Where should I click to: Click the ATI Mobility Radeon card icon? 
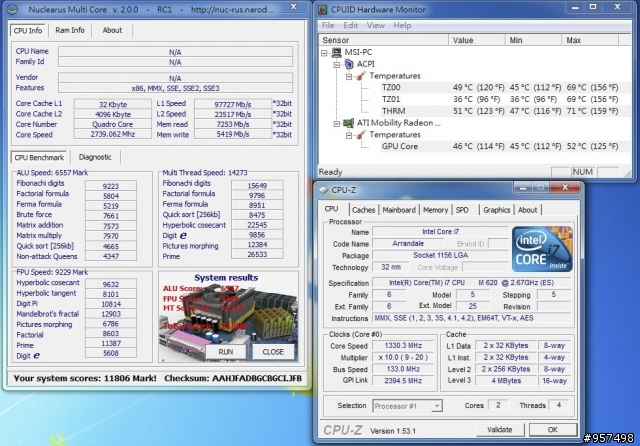(349, 123)
